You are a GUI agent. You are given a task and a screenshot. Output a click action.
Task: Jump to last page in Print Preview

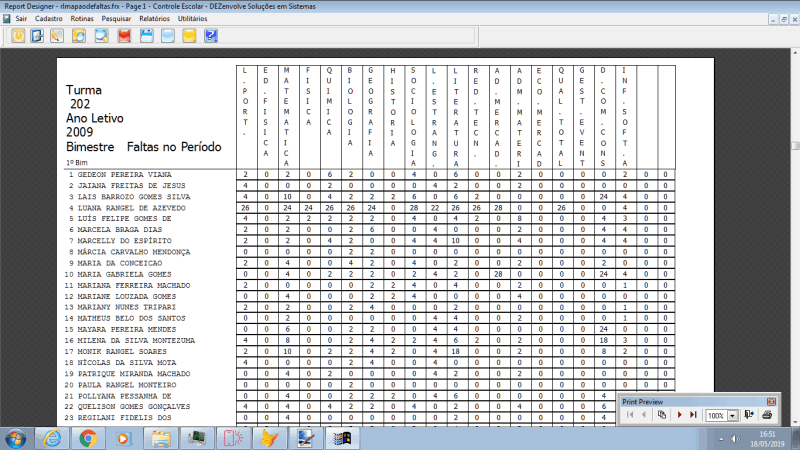pyautogui.click(x=694, y=414)
